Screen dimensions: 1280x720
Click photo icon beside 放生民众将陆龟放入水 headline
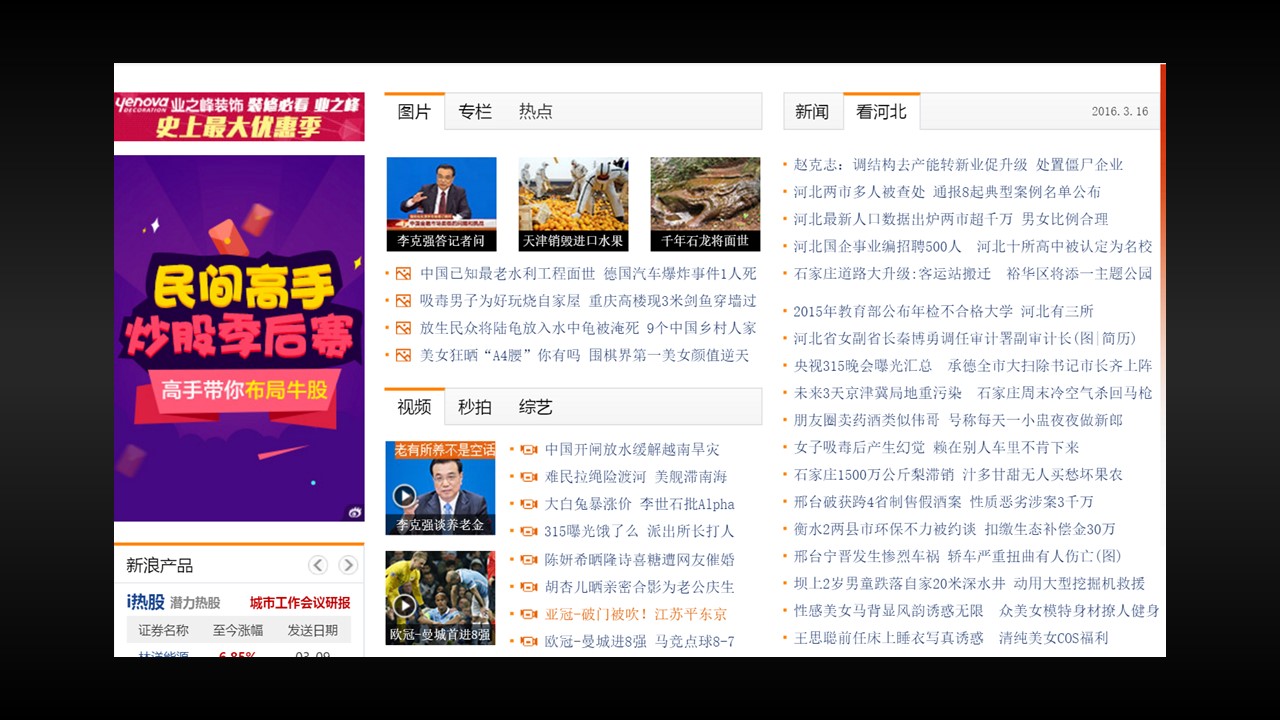point(403,327)
